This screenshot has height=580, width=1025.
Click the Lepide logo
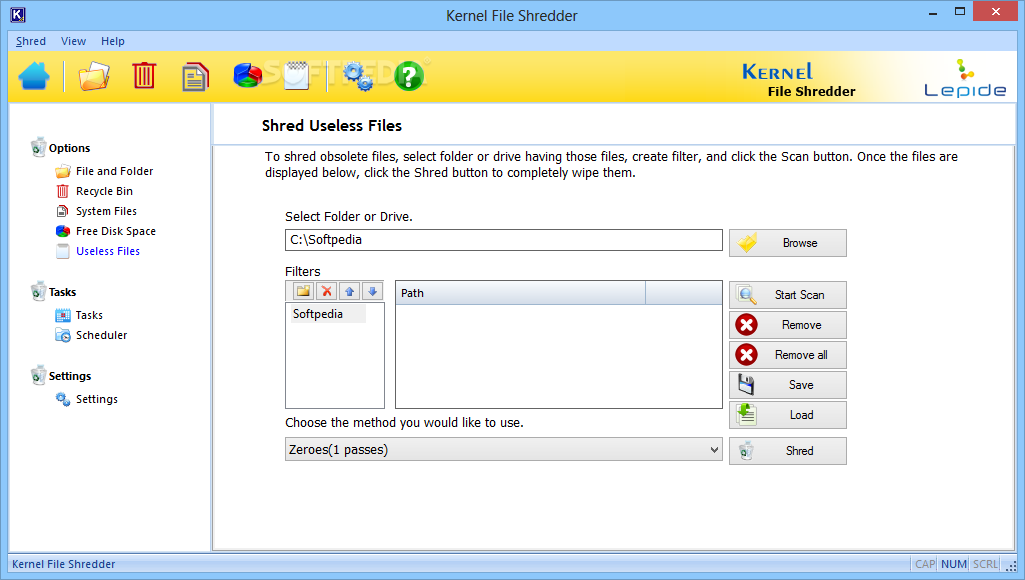pos(965,78)
